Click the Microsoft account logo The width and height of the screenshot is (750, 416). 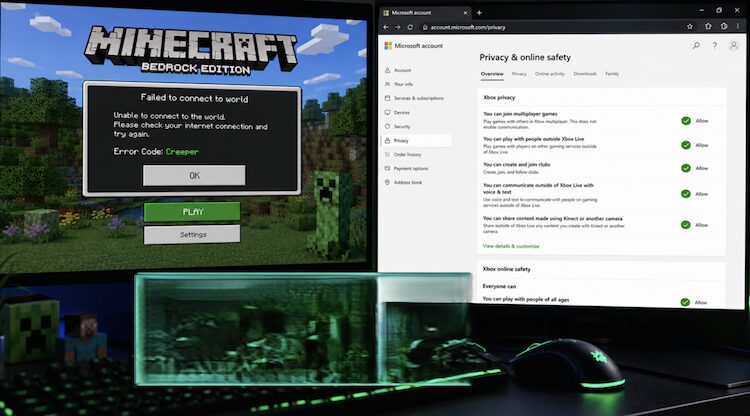(x=414, y=46)
